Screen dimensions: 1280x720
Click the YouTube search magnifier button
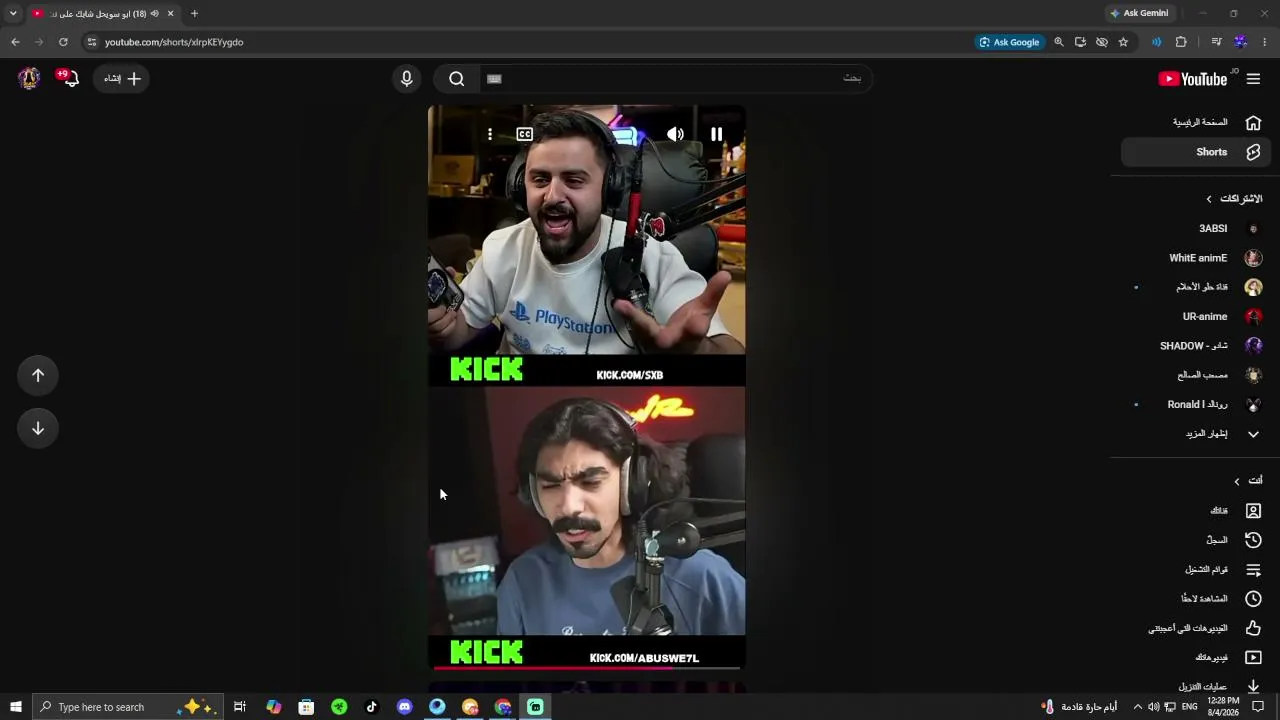point(457,79)
